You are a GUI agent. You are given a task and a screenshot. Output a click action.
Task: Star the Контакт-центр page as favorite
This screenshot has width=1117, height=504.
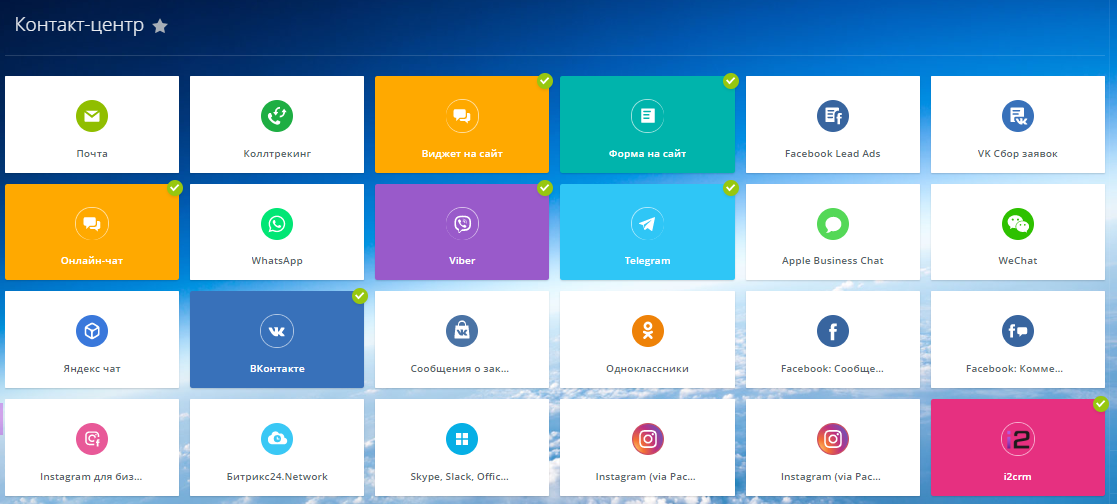point(160,27)
